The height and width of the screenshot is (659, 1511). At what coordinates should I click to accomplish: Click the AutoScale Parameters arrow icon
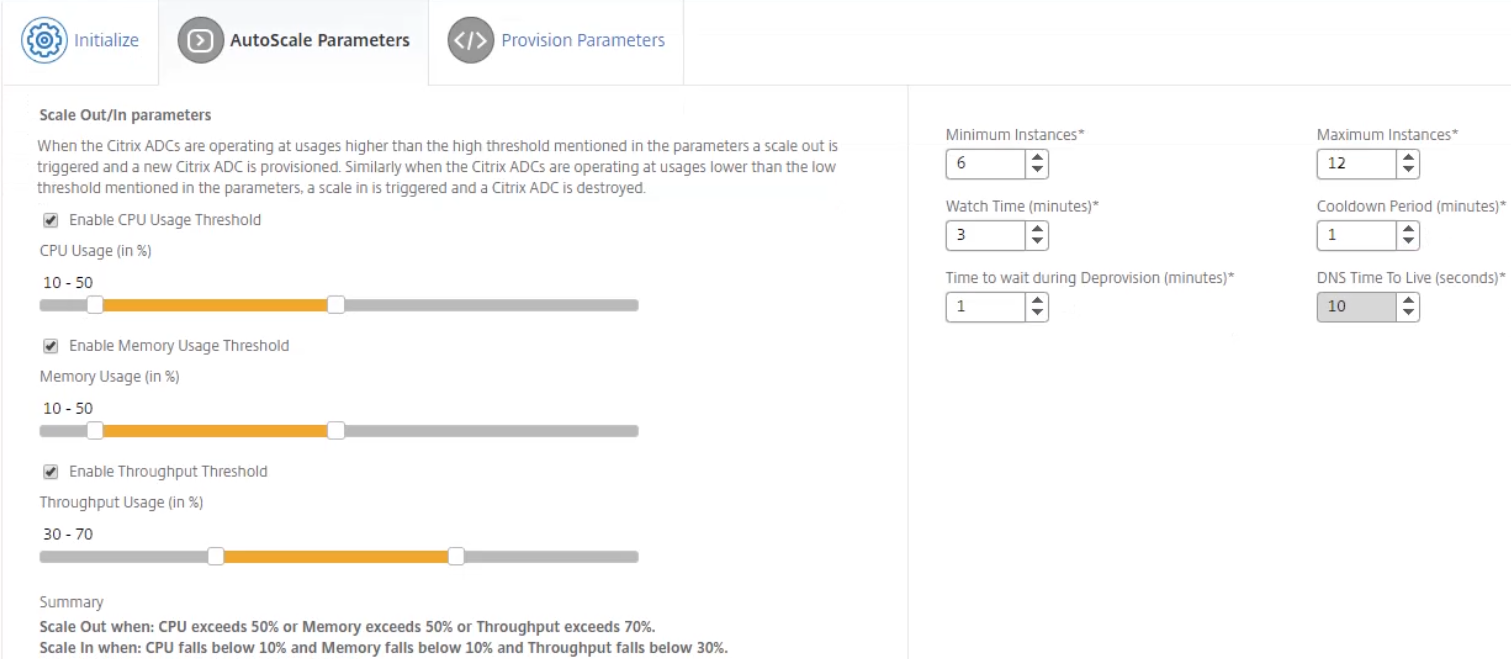pos(200,41)
